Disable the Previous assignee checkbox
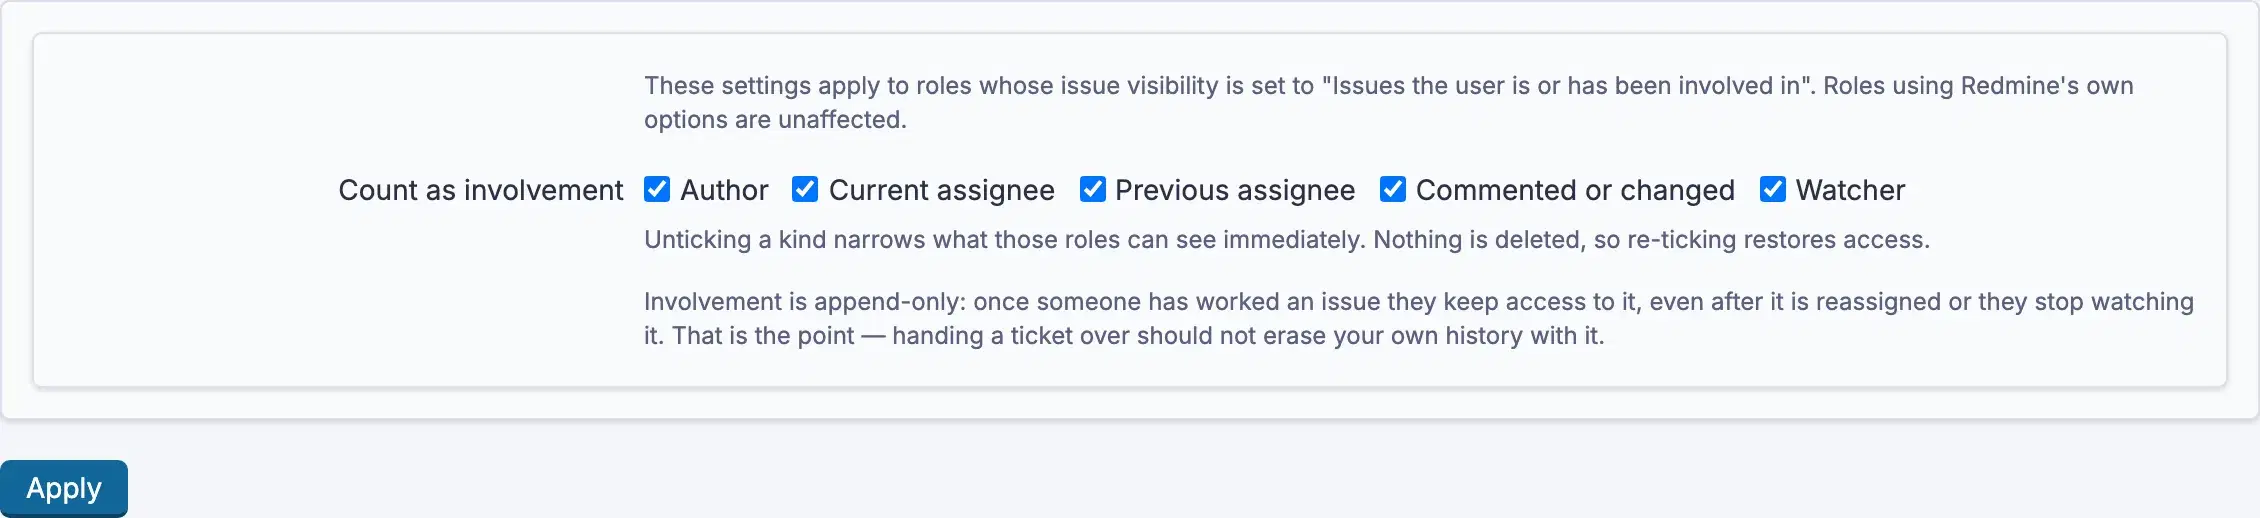The width and height of the screenshot is (2260, 518). pos(1093,189)
